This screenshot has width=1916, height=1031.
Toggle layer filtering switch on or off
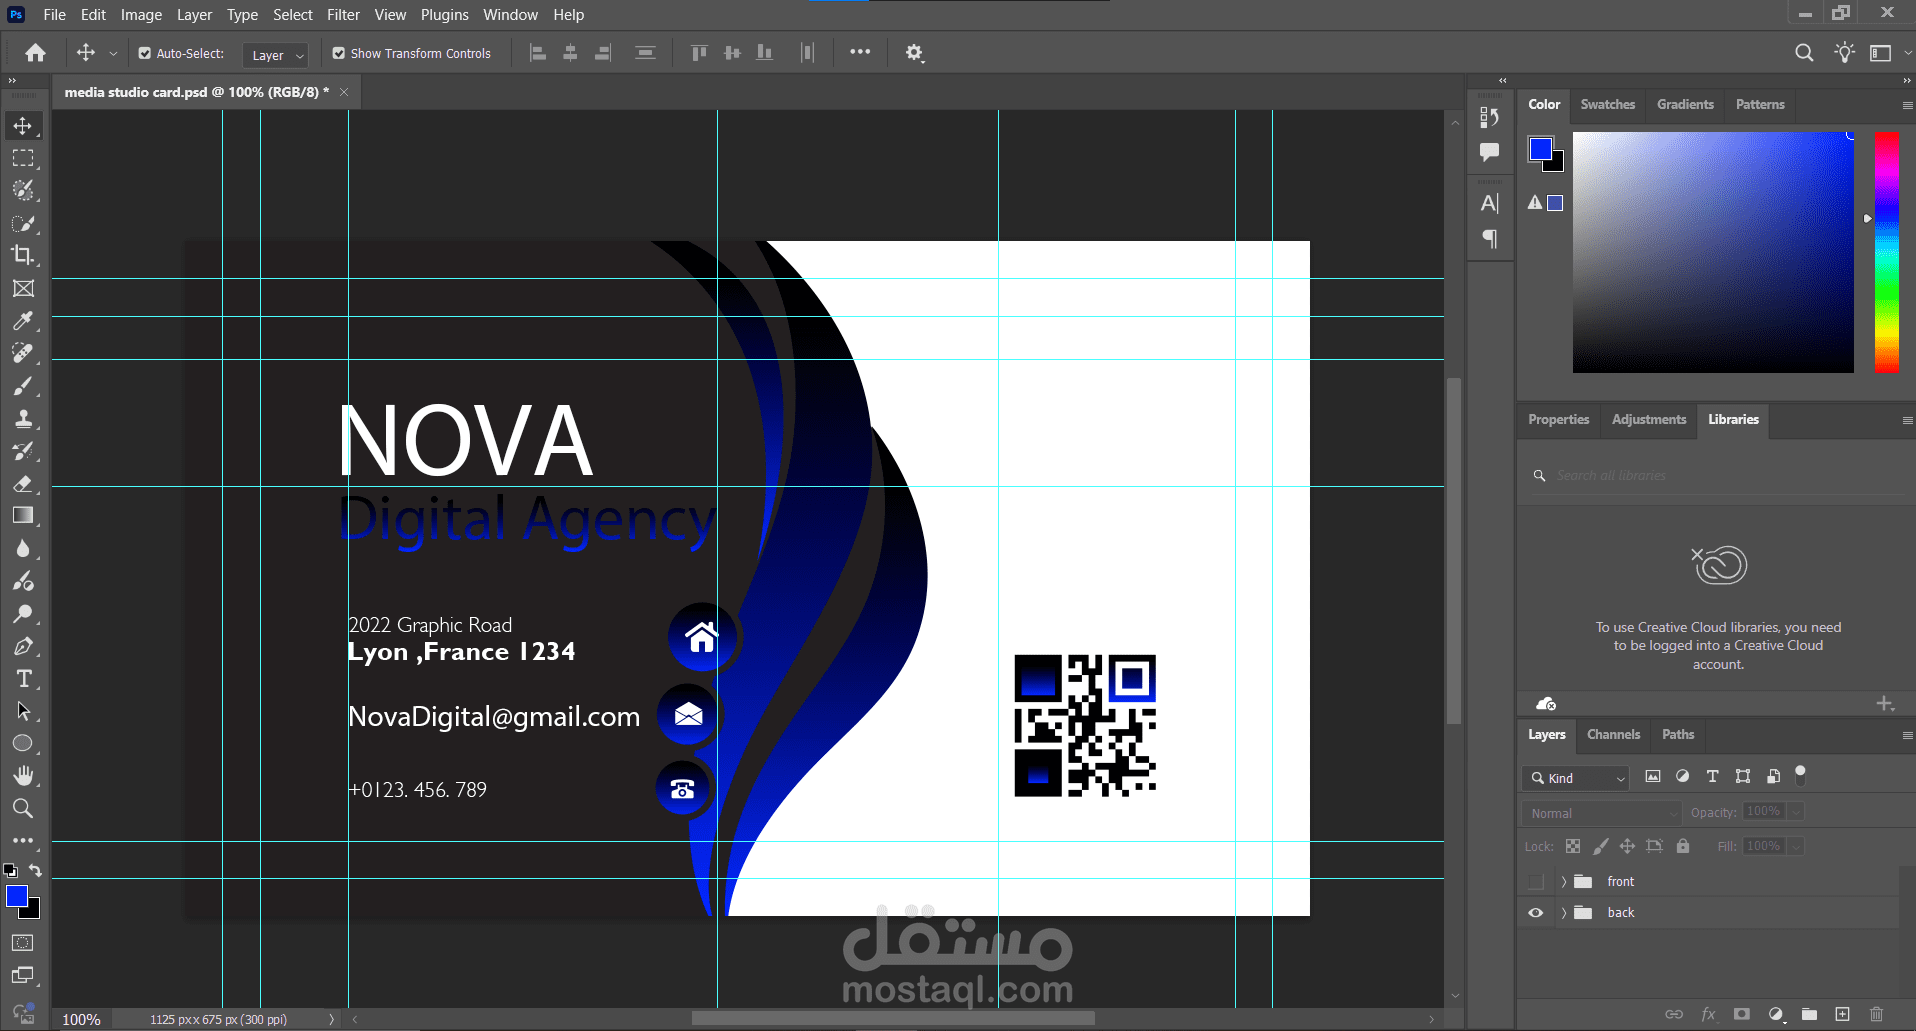1801,774
